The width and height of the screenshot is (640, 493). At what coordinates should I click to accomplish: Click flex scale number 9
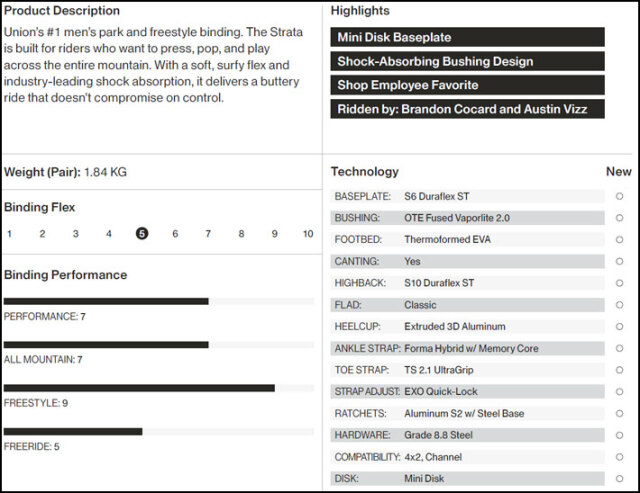coord(275,234)
